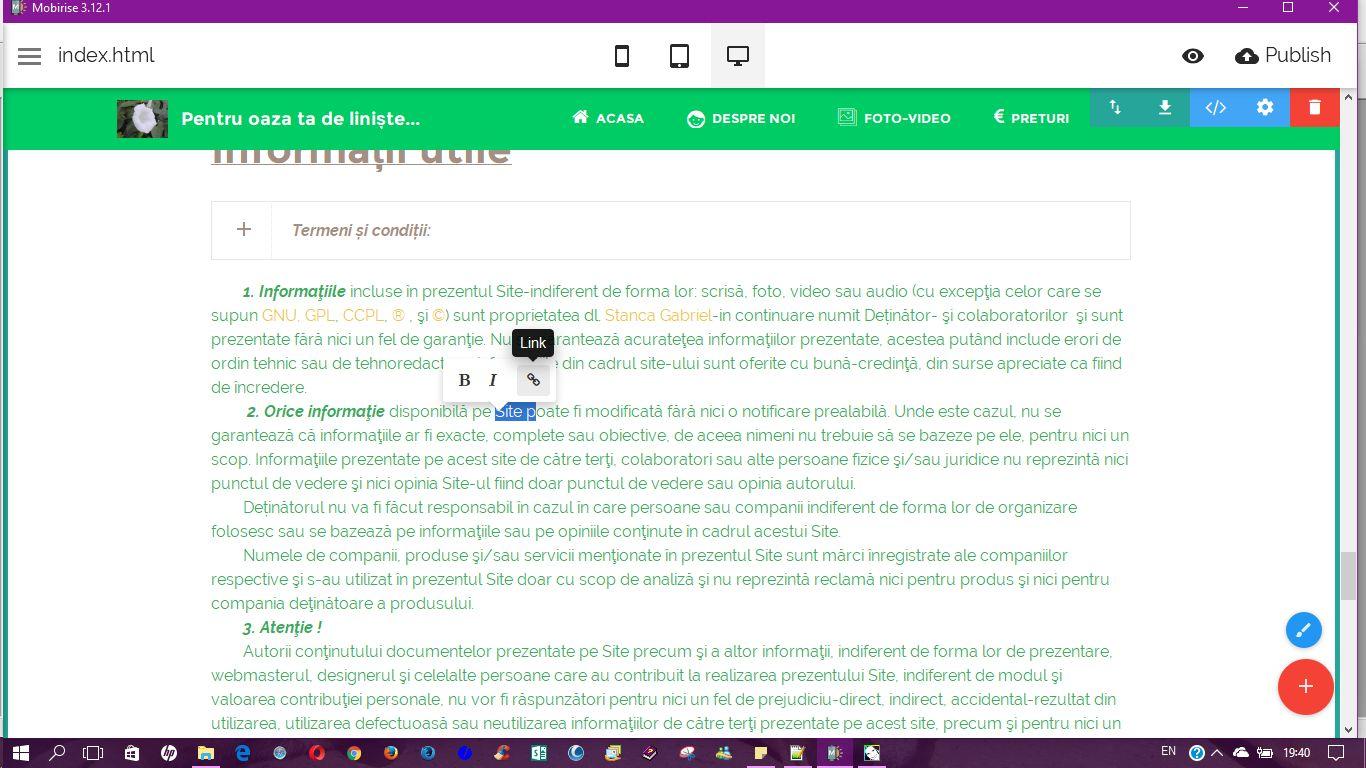Viewport: 1366px width, 768px height.
Task: Switch to mobile phone preview
Action: click(x=622, y=56)
